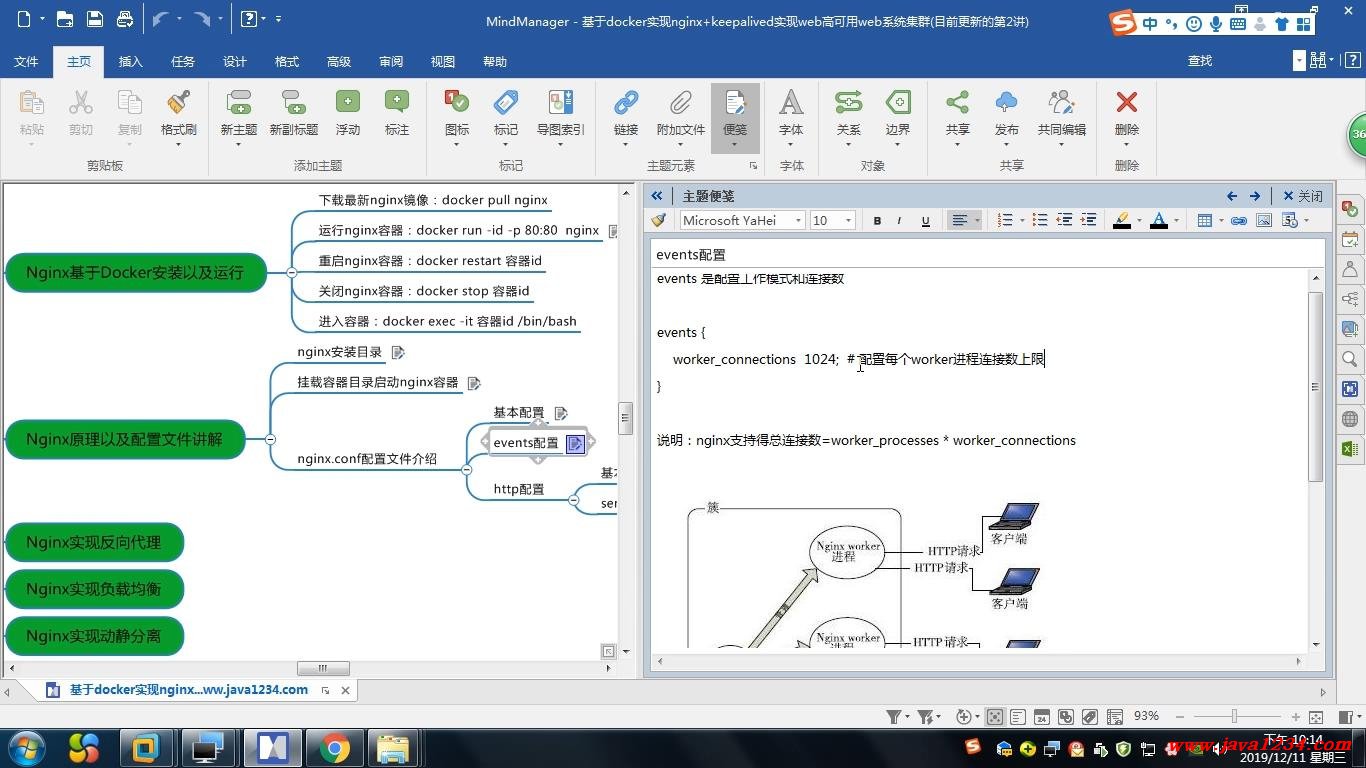Click the 共享 share icon

[x=957, y=103]
